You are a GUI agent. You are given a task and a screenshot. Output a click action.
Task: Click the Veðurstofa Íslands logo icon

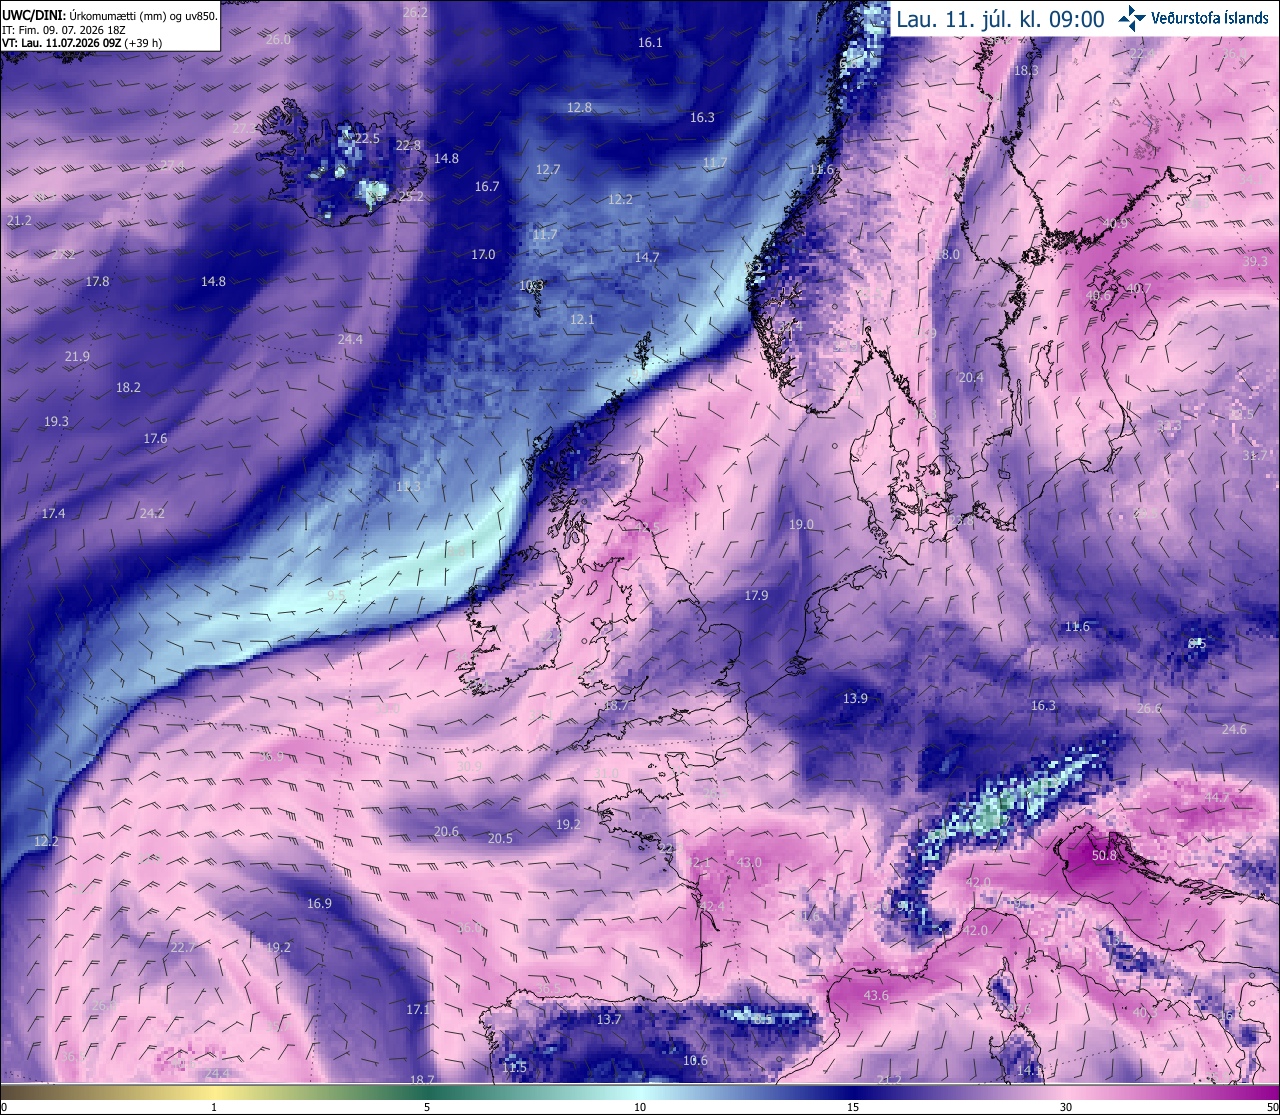(x=1132, y=18)
